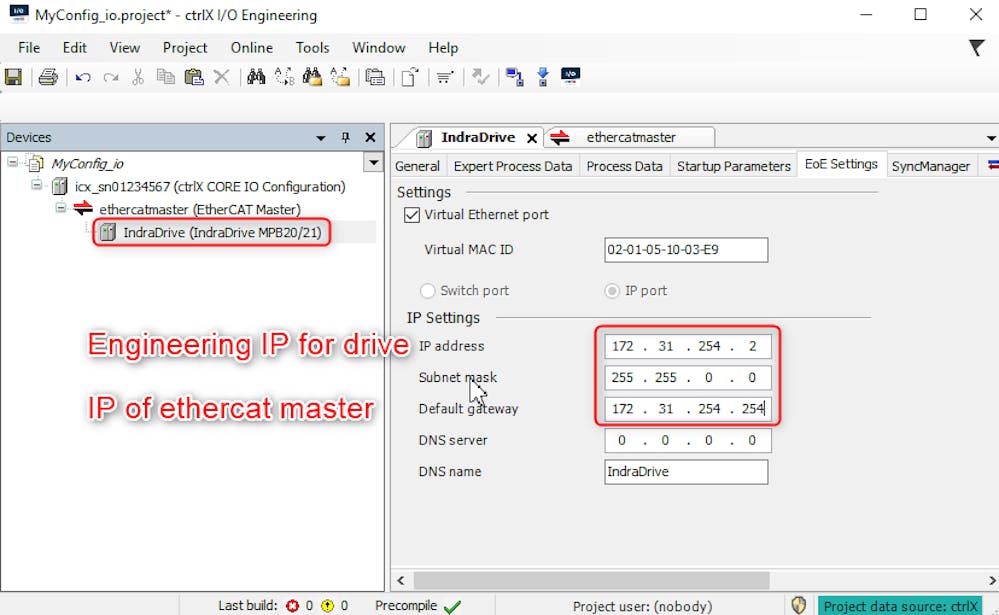Close the Devices panel
This screenshot has width=999, height=615.
370,138
